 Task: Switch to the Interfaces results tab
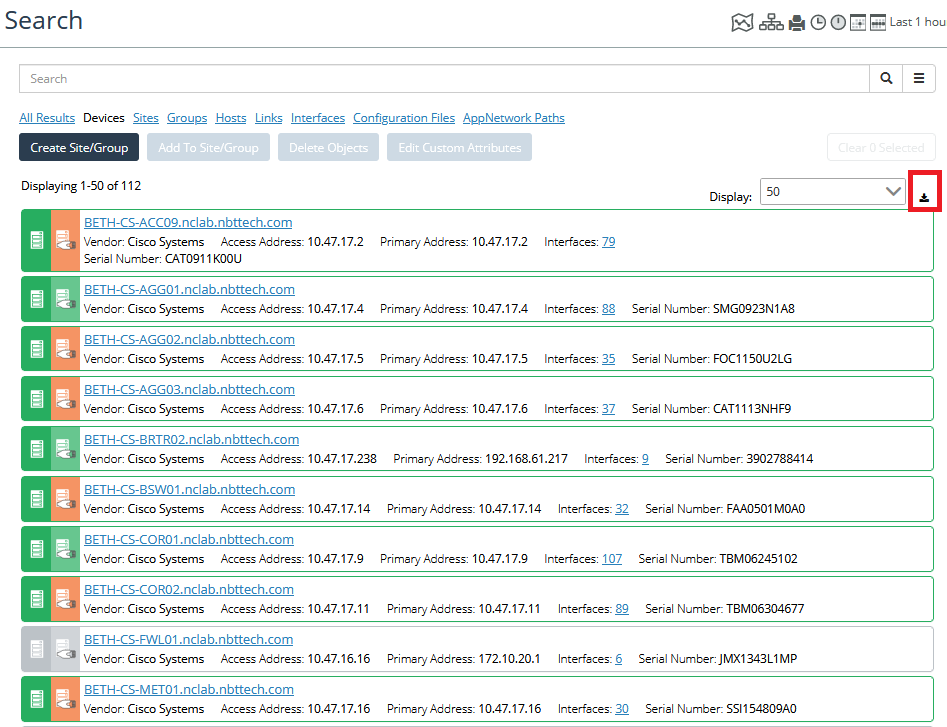(318, 118)
